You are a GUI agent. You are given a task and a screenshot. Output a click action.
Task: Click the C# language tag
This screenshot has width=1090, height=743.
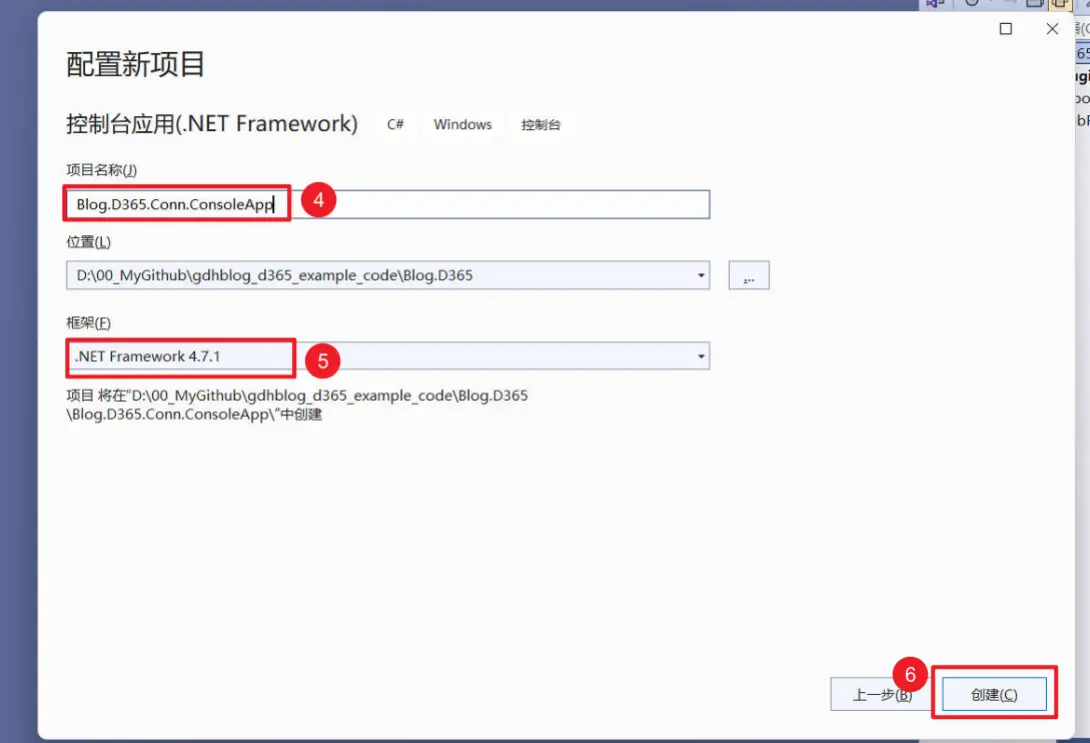click(396, 125)
